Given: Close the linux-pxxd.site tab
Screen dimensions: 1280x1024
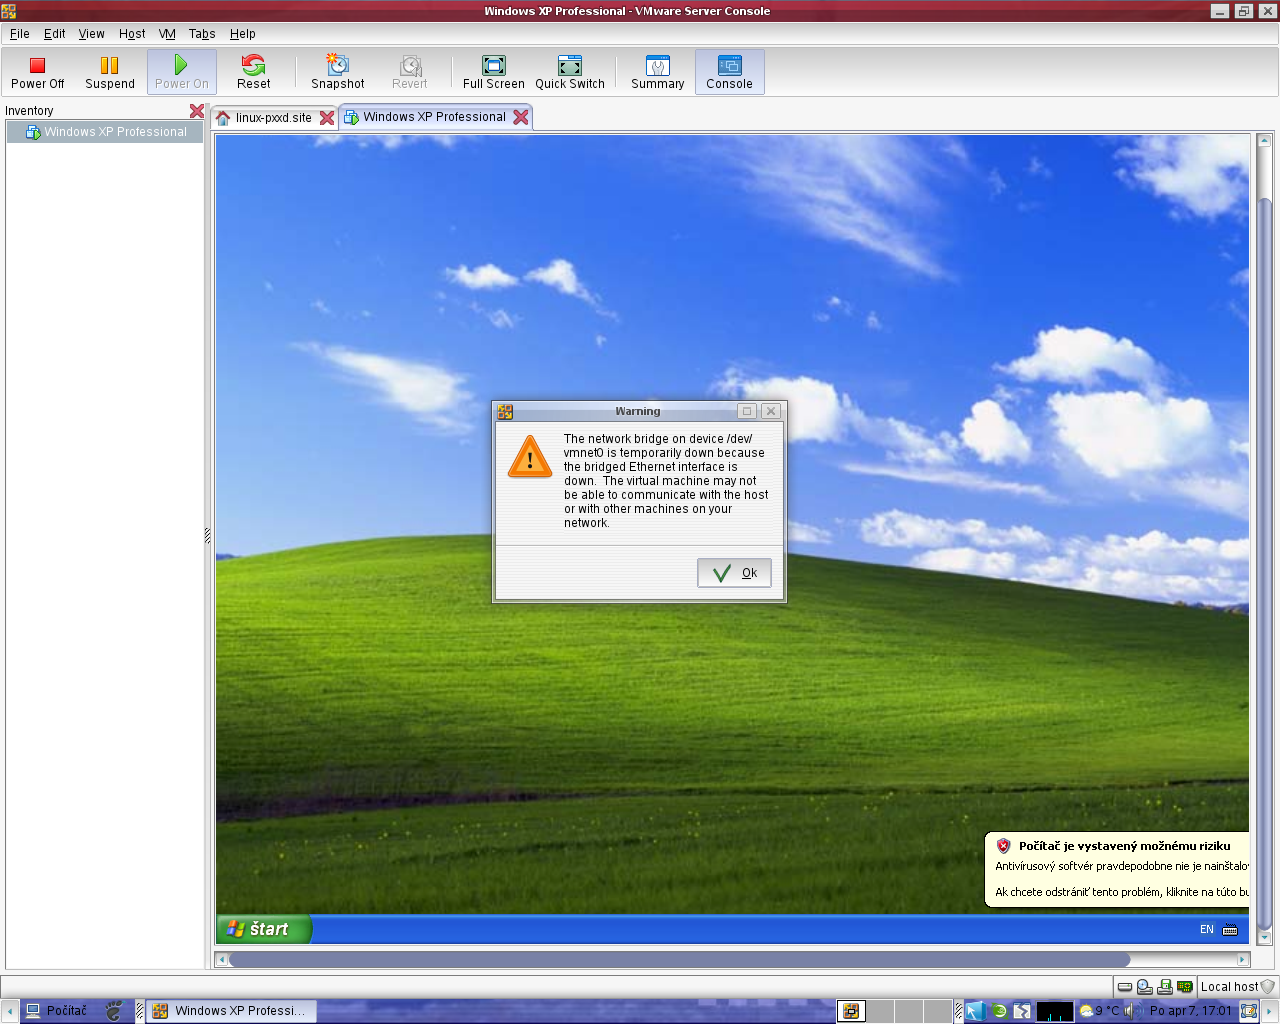Looking at the screenshot, I should click(327, 118).
